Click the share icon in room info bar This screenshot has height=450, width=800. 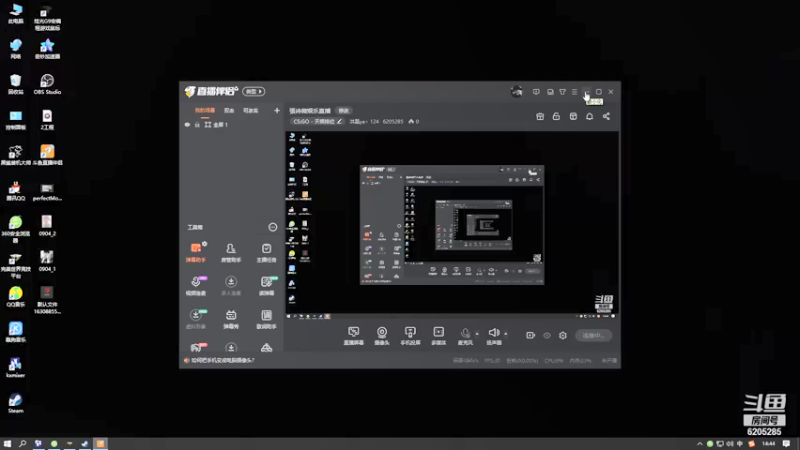point(606,116)
